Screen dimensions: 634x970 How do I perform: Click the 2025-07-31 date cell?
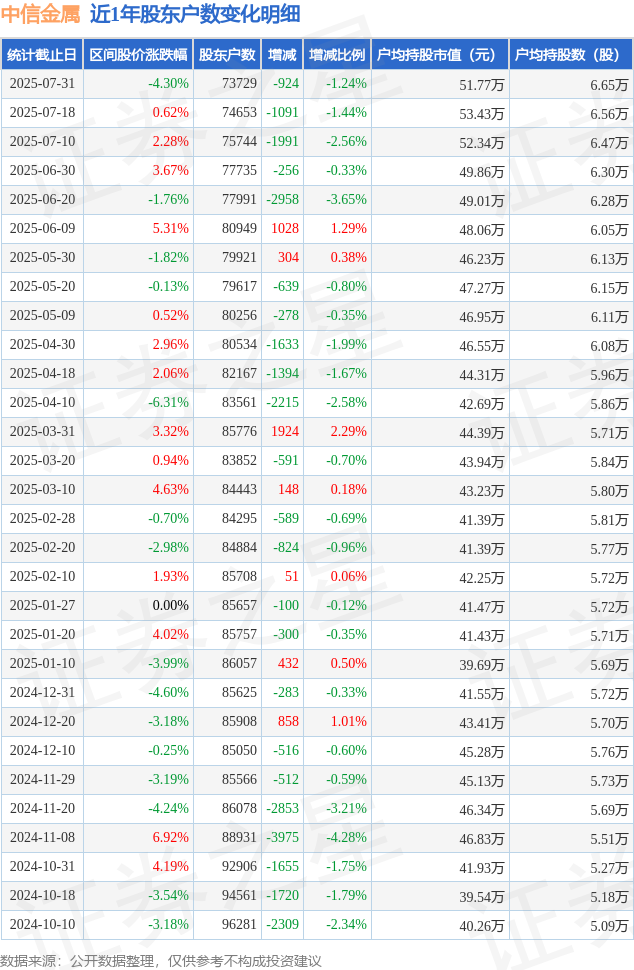pos(42,84)
